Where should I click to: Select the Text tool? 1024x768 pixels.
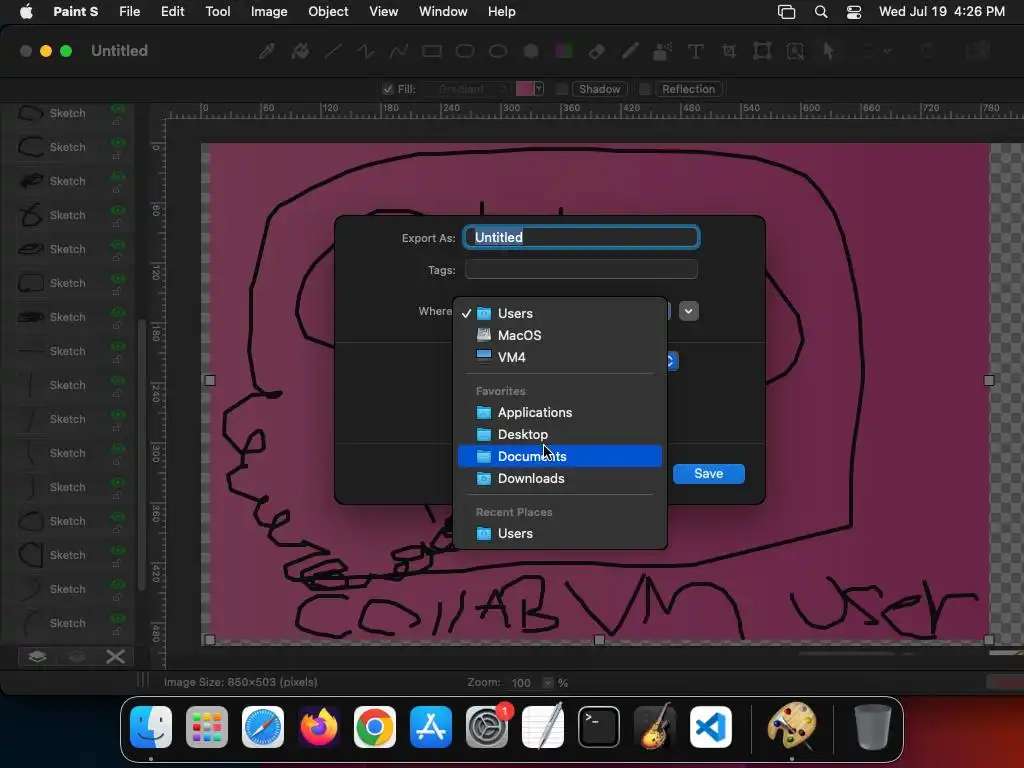click(x=696, y=51)
